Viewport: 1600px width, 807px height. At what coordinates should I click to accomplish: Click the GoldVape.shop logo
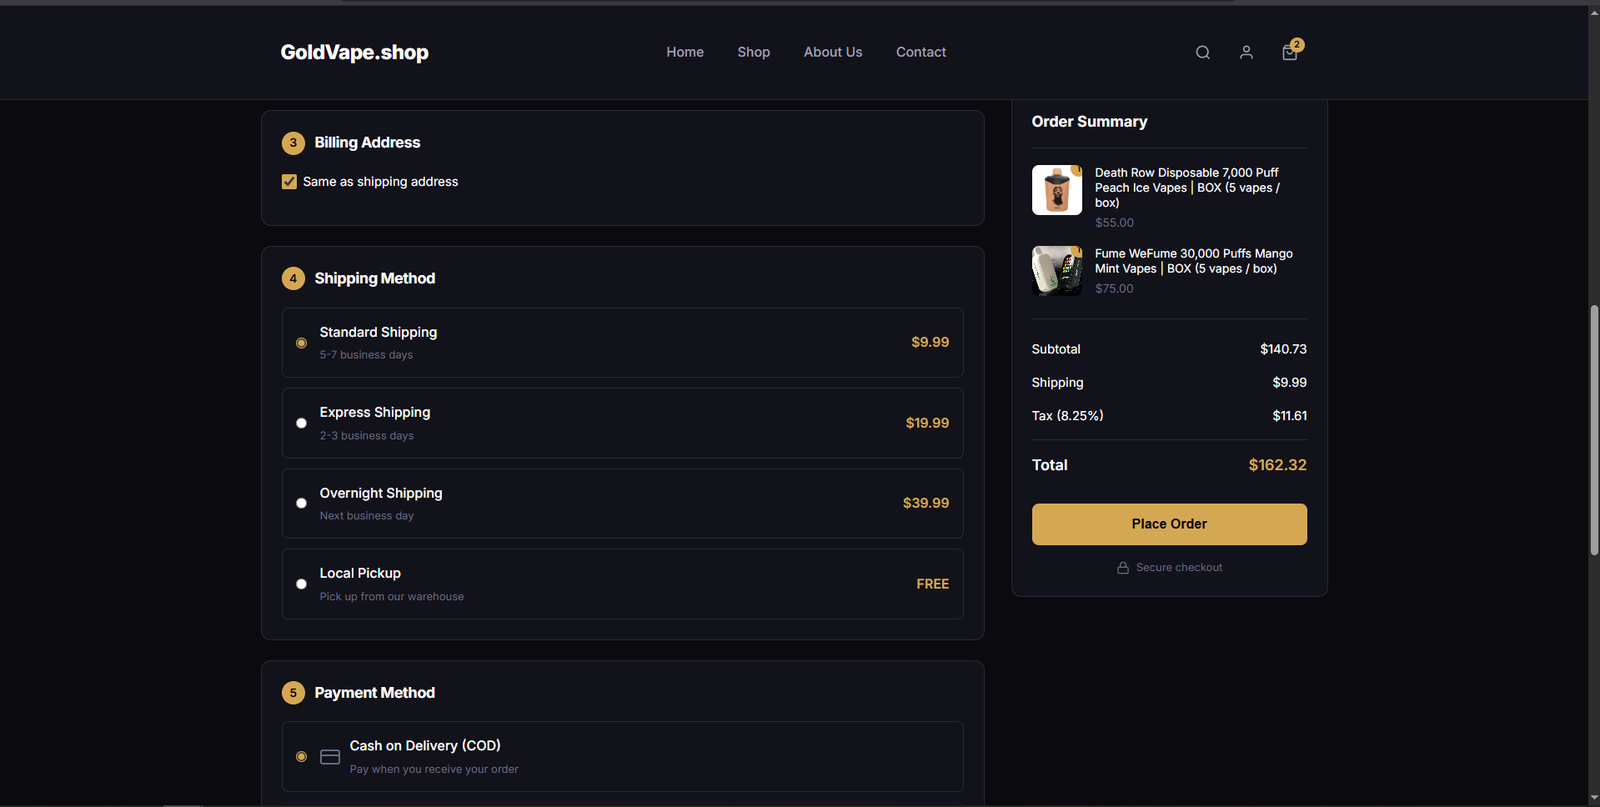tap(354, 52)
